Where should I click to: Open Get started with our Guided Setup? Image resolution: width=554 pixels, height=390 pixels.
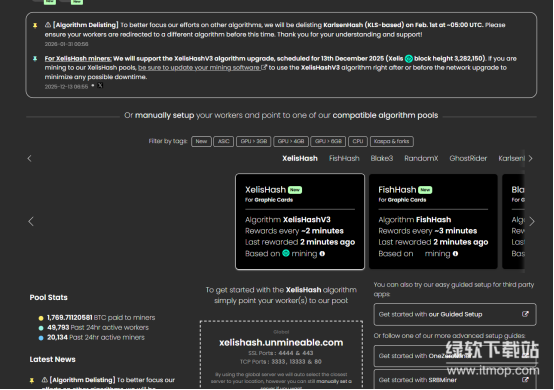[455, 314]
